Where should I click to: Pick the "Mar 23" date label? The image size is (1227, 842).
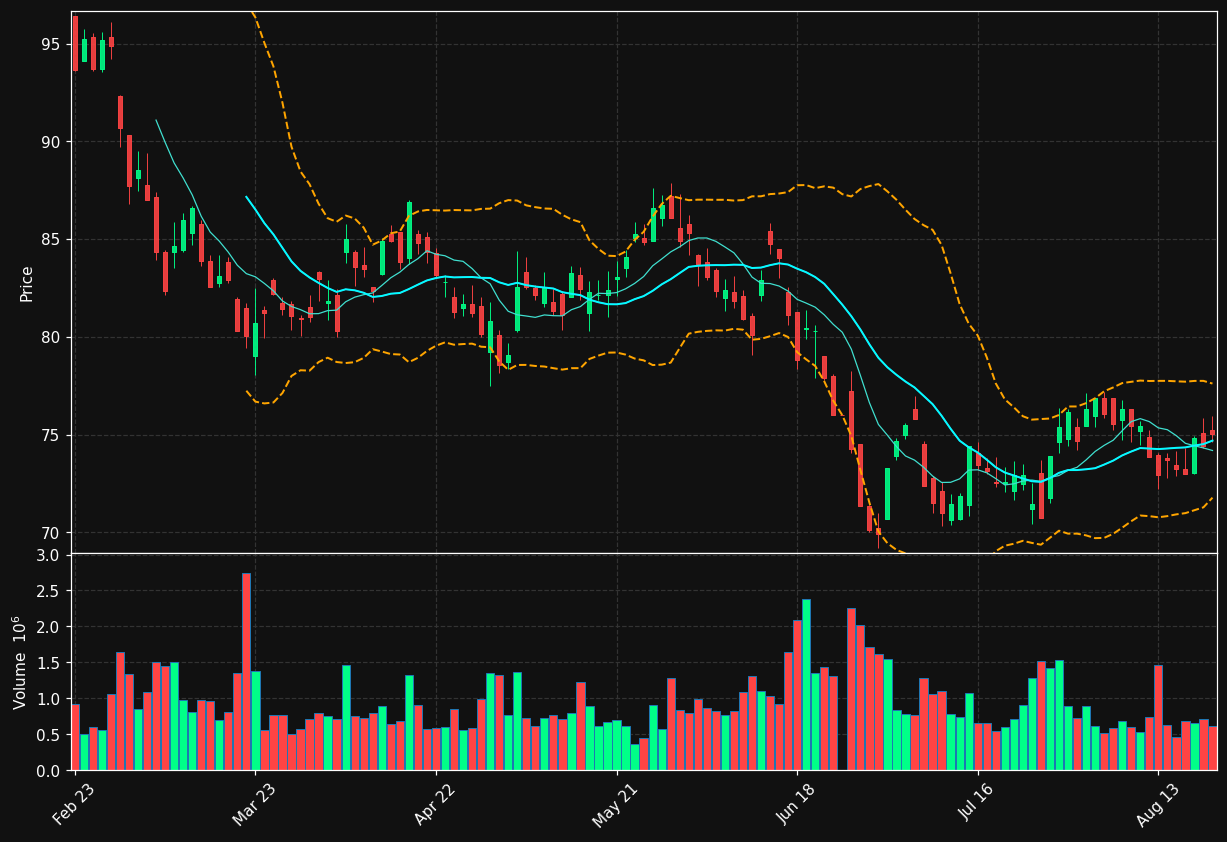(255, 803)
